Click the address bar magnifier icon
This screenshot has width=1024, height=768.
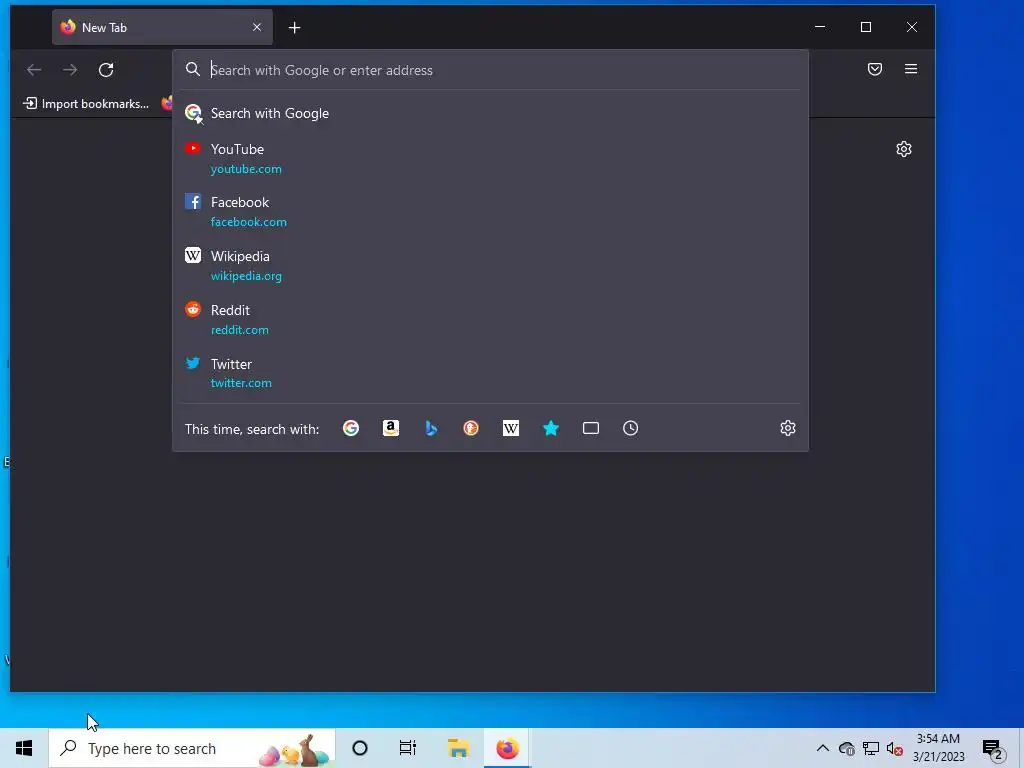tap(193, 69)
